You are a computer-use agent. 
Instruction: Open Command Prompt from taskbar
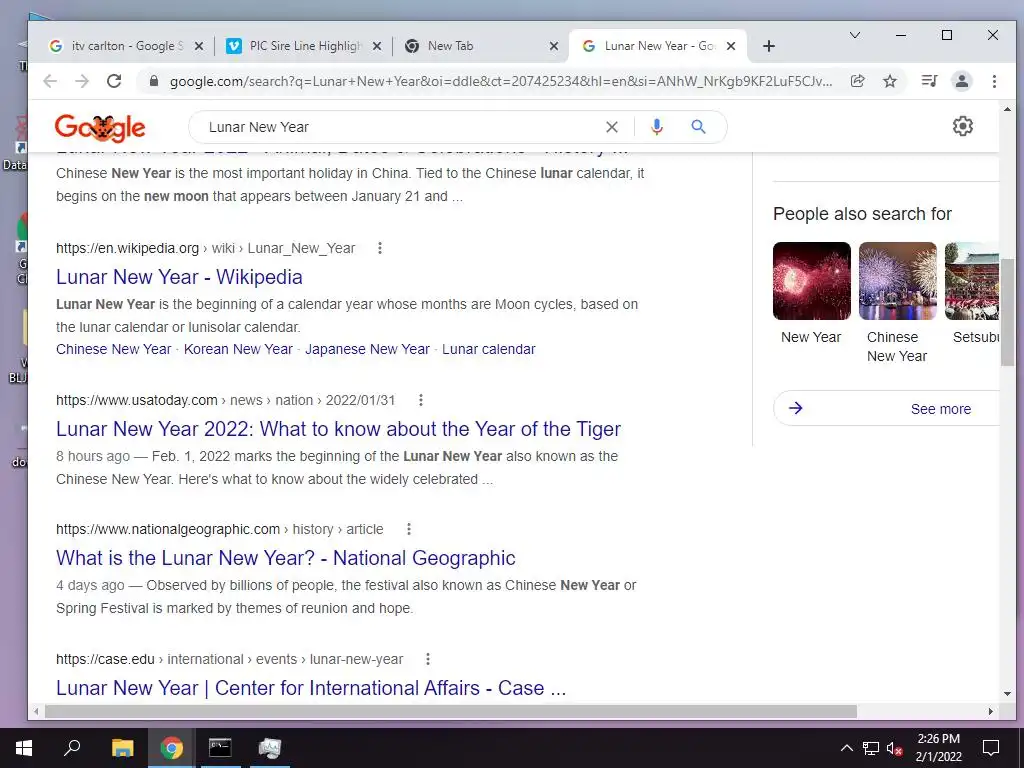click(x=220, y=748)
